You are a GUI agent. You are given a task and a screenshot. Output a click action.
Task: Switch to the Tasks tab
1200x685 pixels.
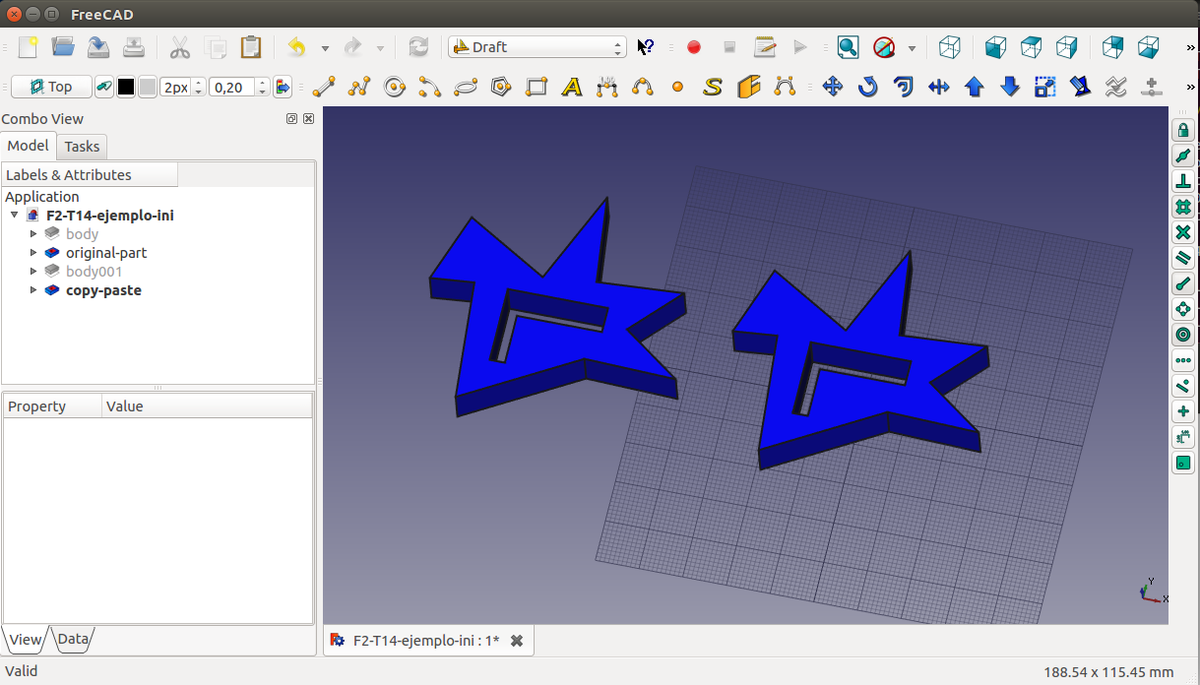tap(82, 146)
